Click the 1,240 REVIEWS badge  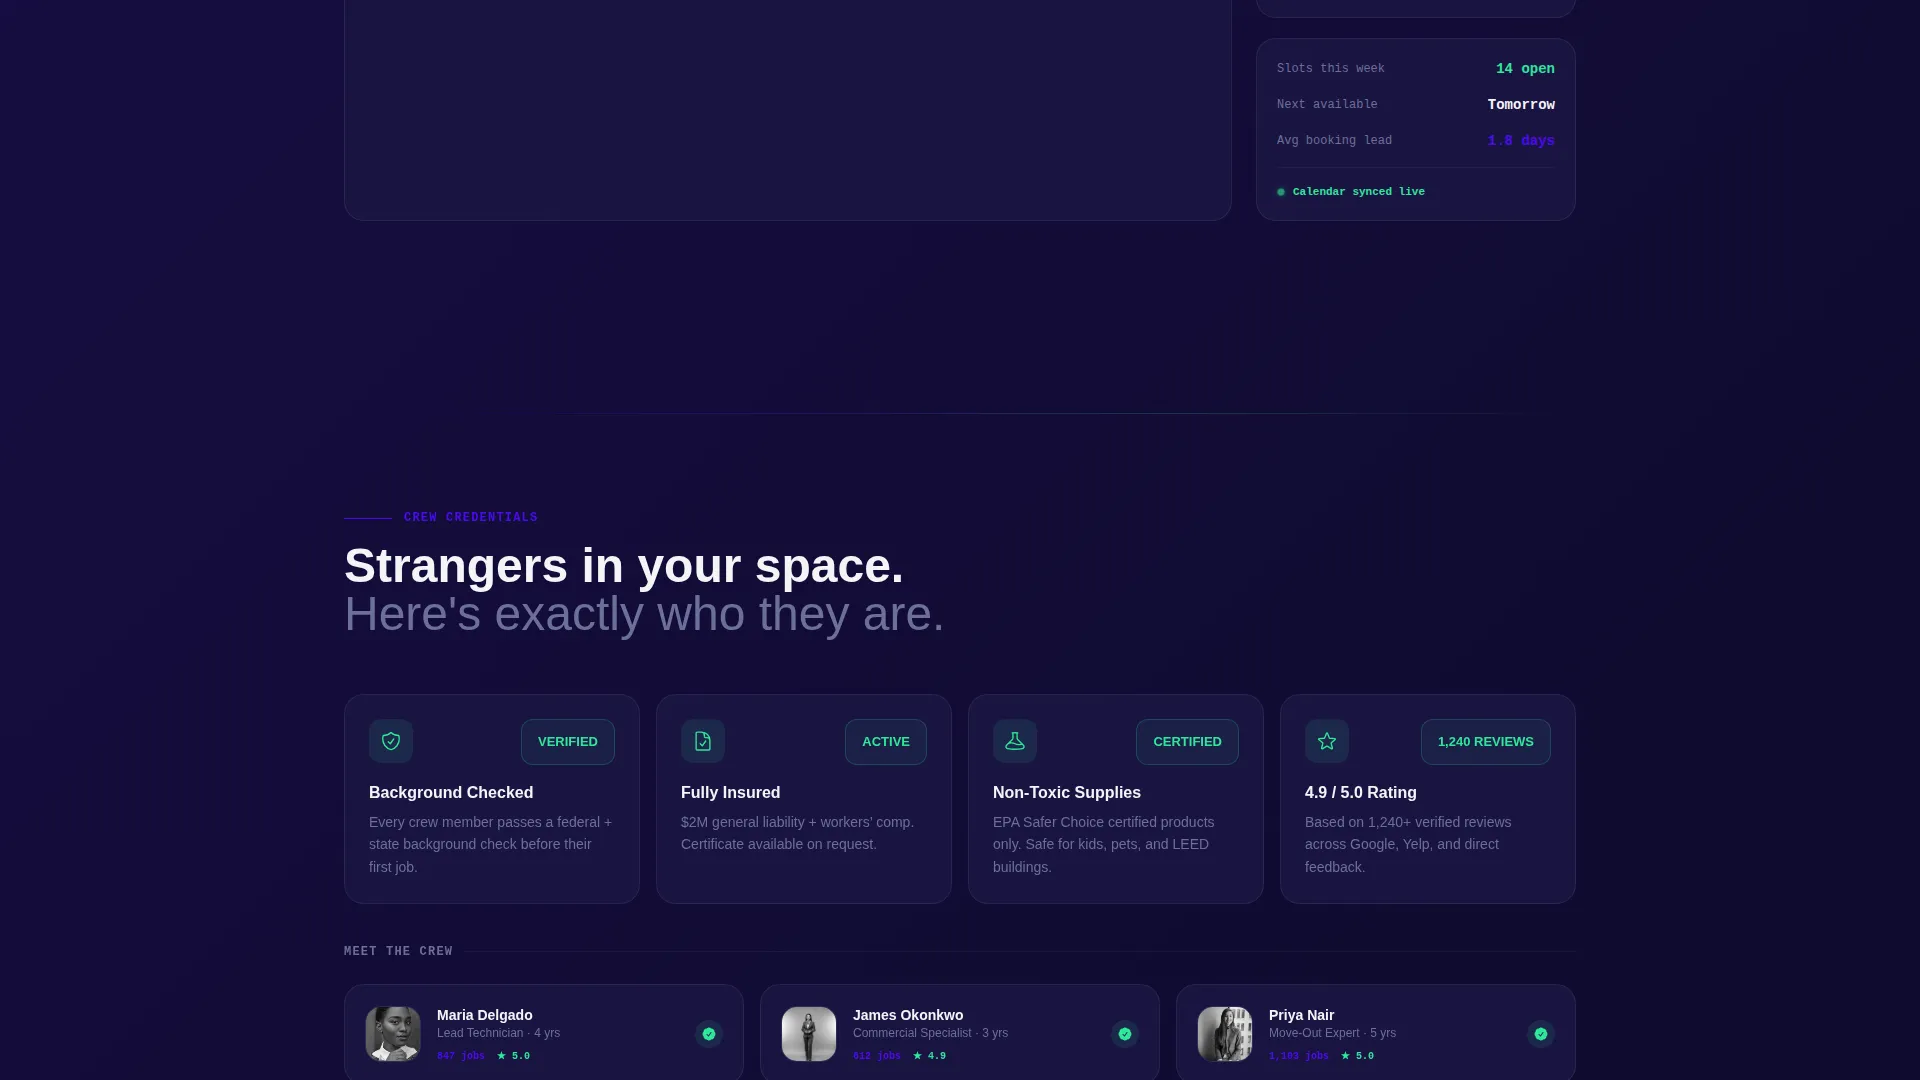tap(1486, 742)
